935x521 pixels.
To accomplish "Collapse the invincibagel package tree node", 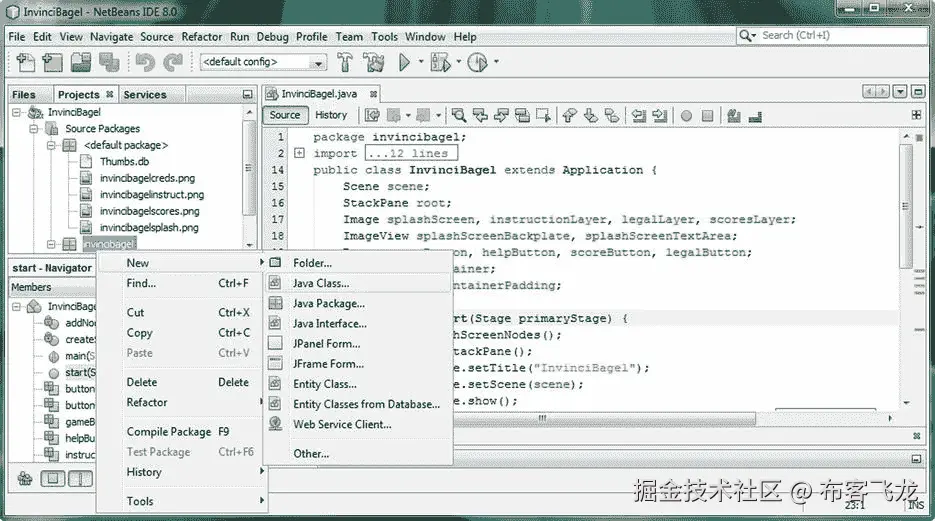I will click(x=51, y=244).
